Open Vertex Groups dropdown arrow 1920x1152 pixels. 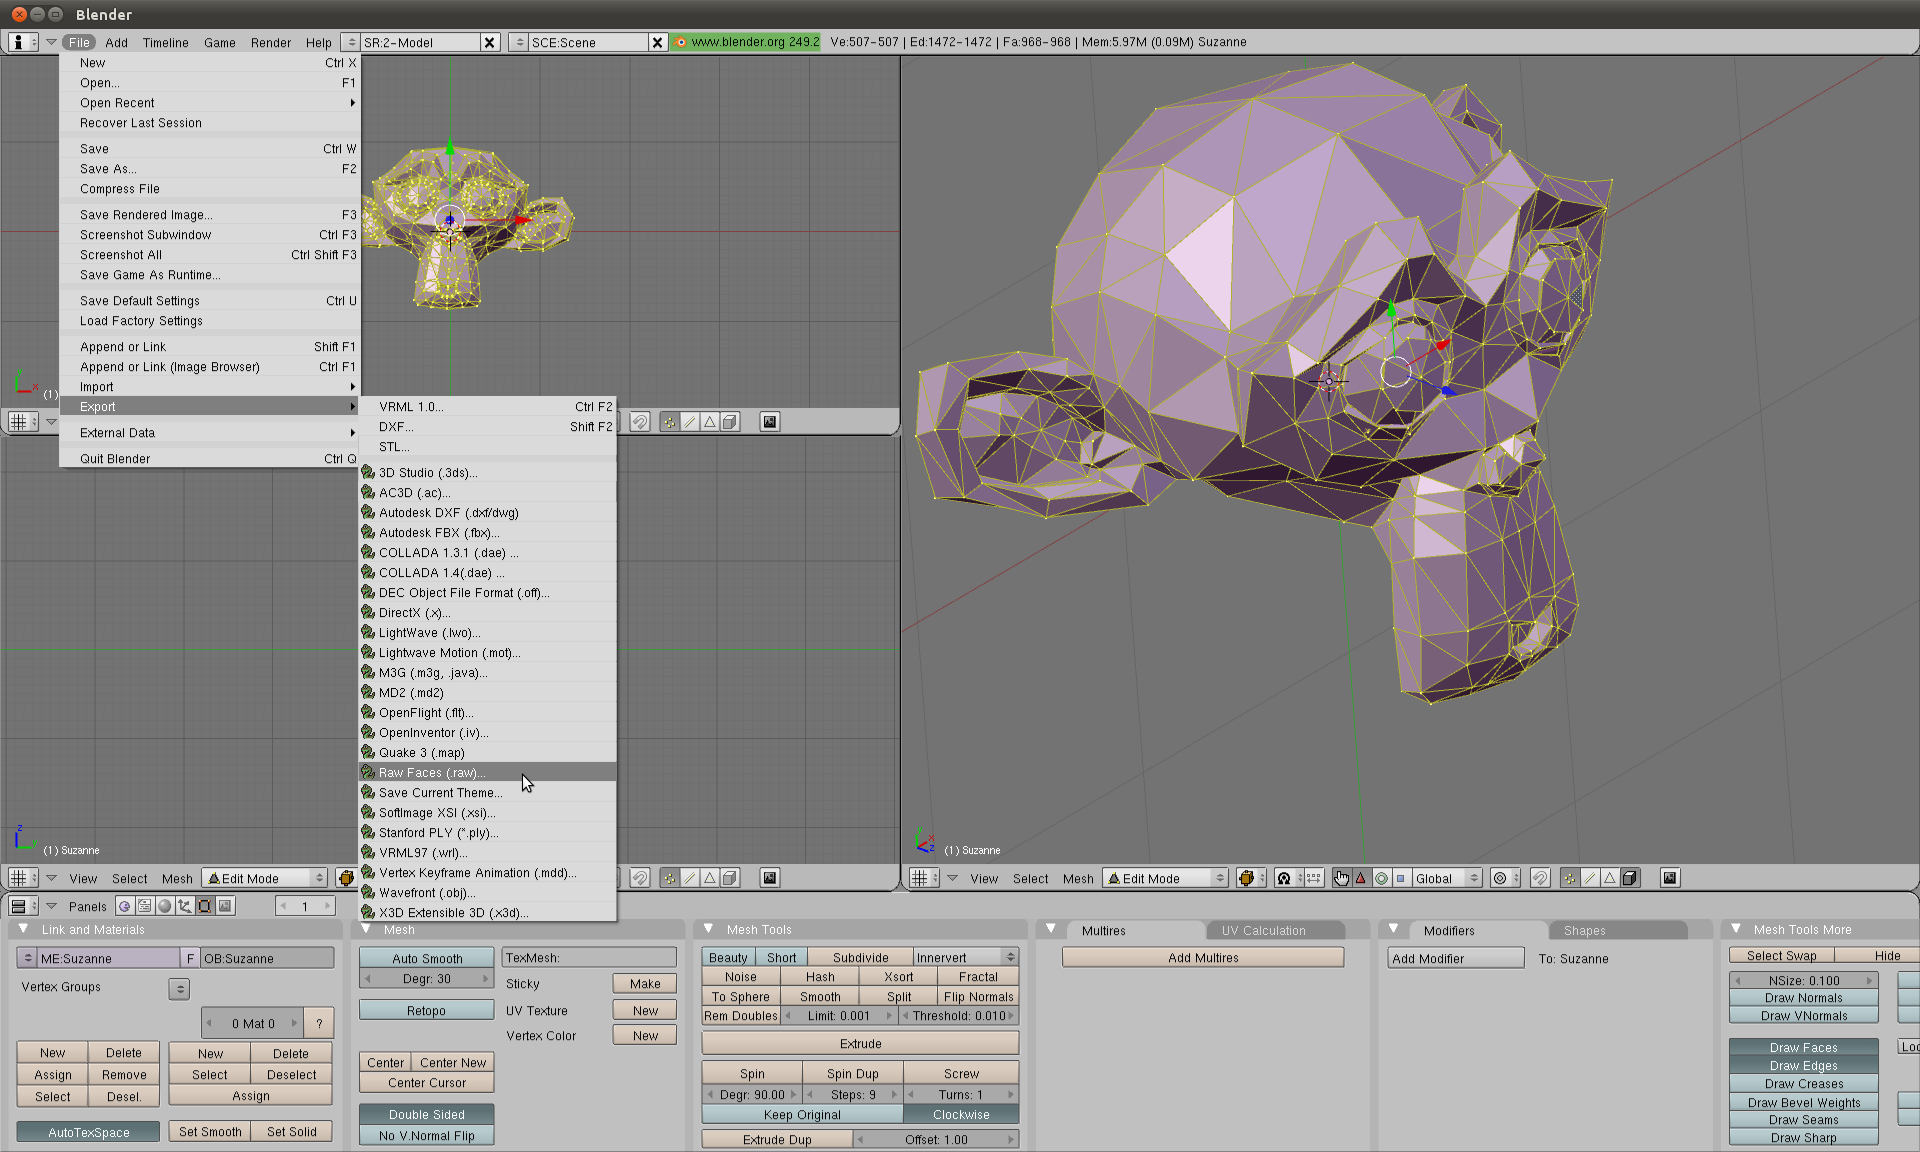pos(179,989)
